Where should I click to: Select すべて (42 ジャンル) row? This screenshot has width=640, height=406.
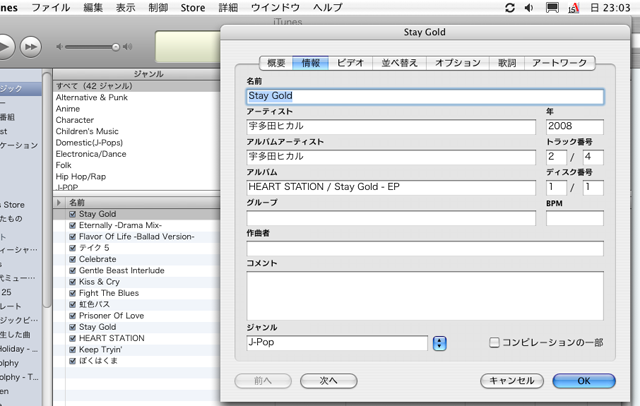tap(136, 86)
